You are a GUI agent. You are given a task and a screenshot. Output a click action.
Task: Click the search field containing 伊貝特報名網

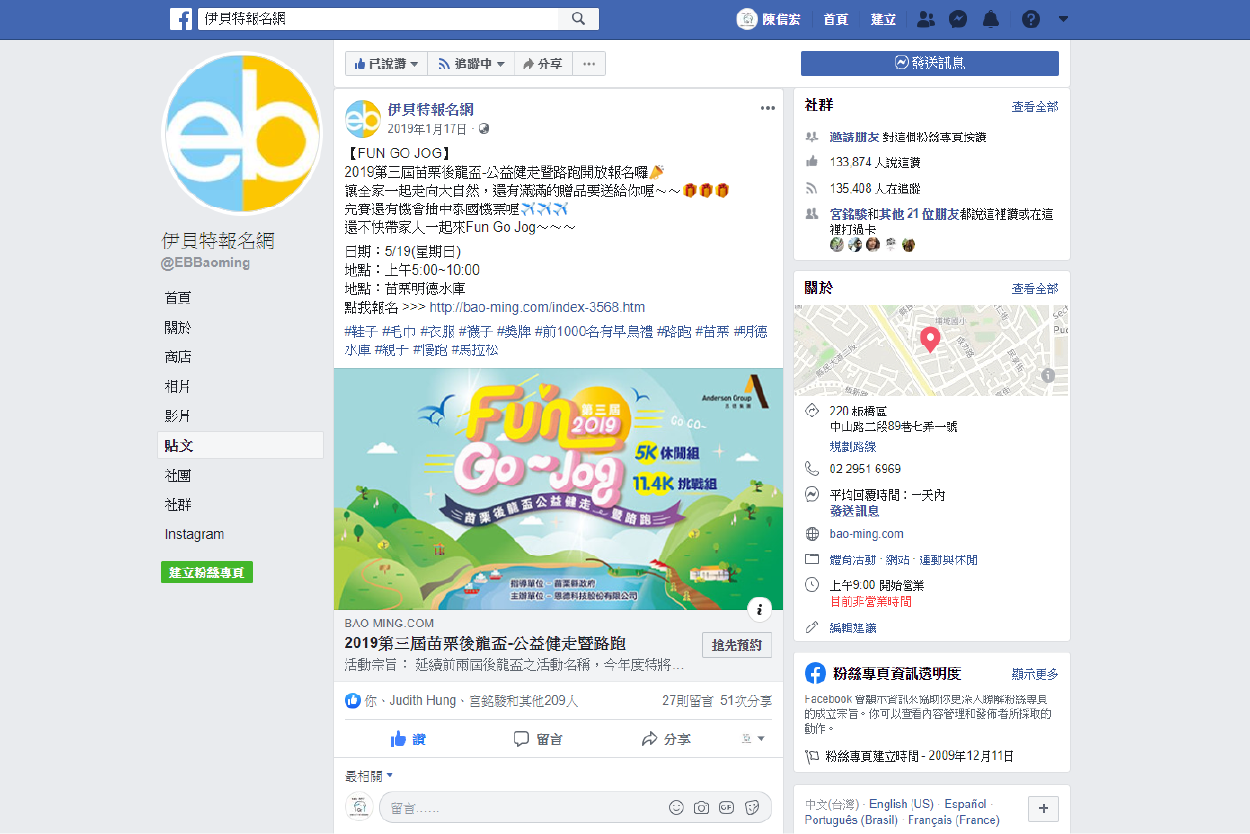pyautogui.click(x=379, y=19)
